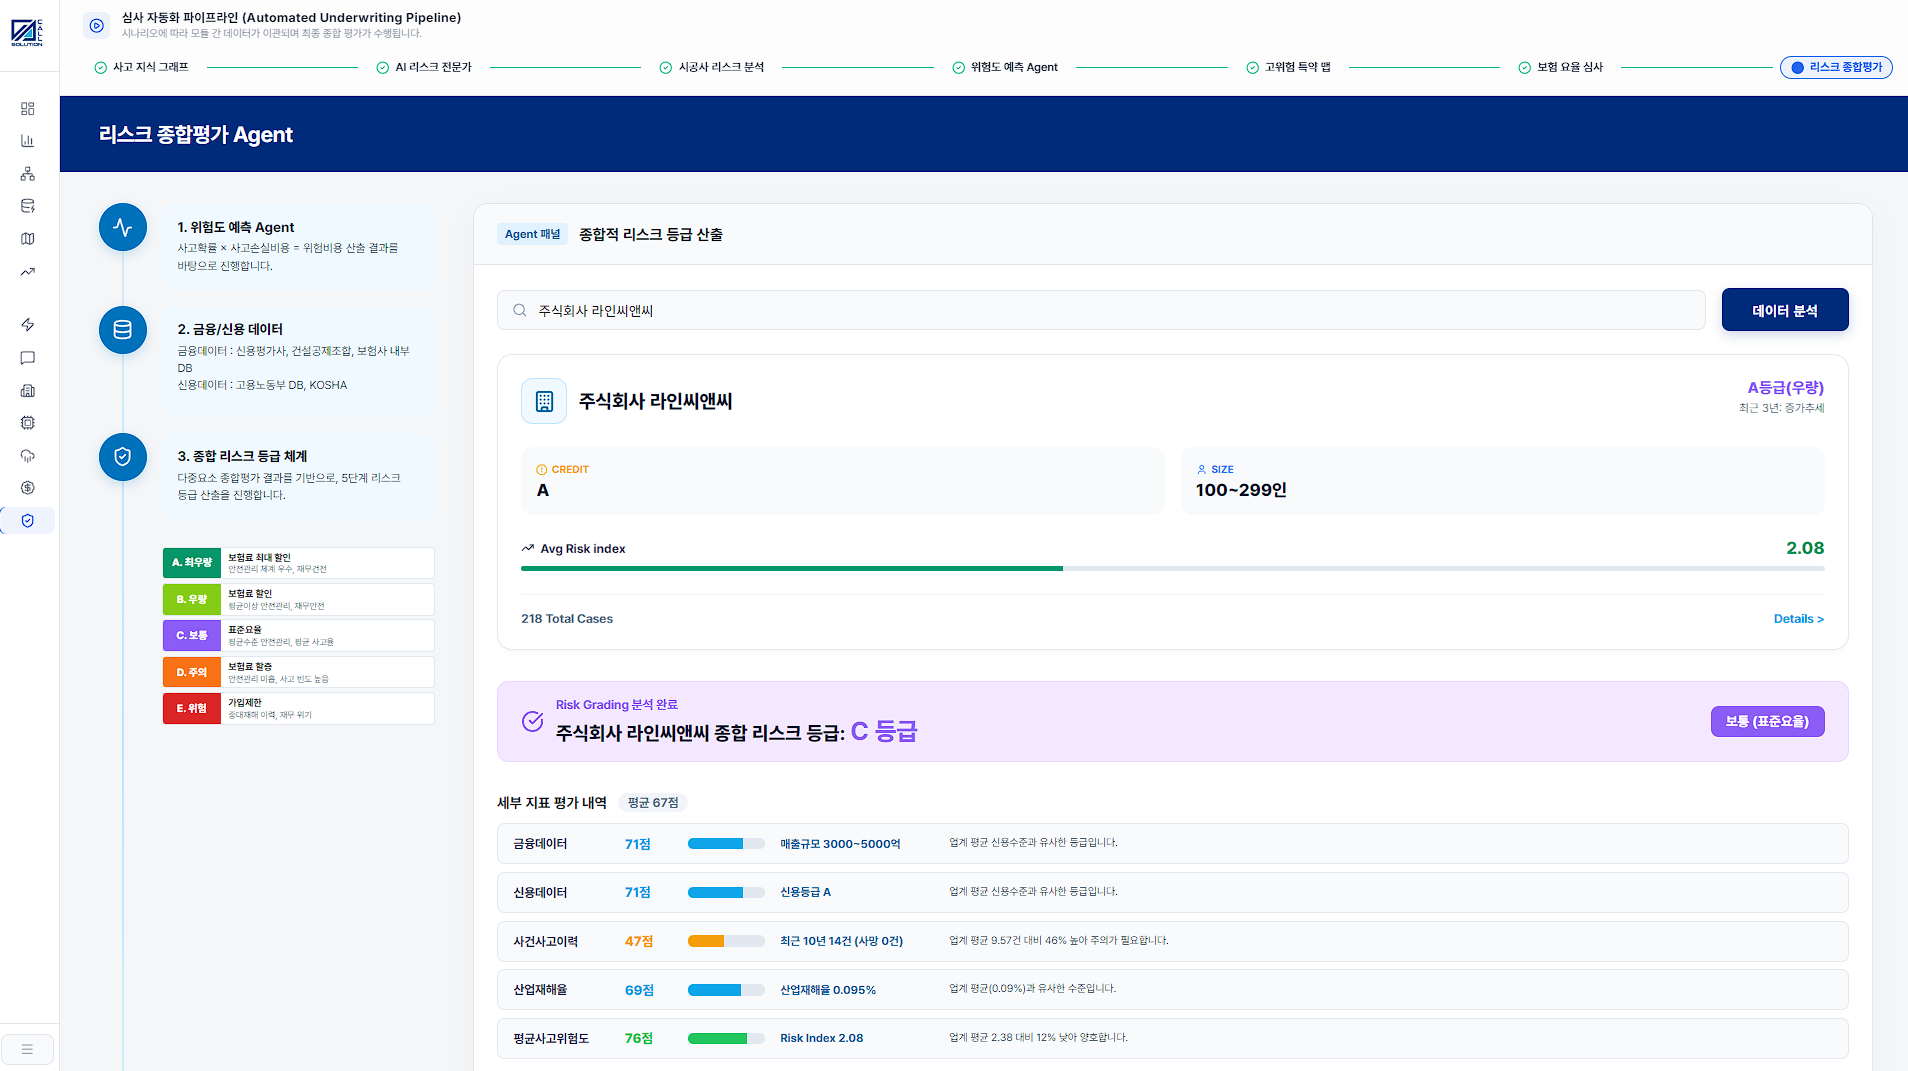Select the 리스크 종합평가 pipeline step
This screenshot has width=1908, height=1071.
pyautogui.click(x=1836, y=67)
